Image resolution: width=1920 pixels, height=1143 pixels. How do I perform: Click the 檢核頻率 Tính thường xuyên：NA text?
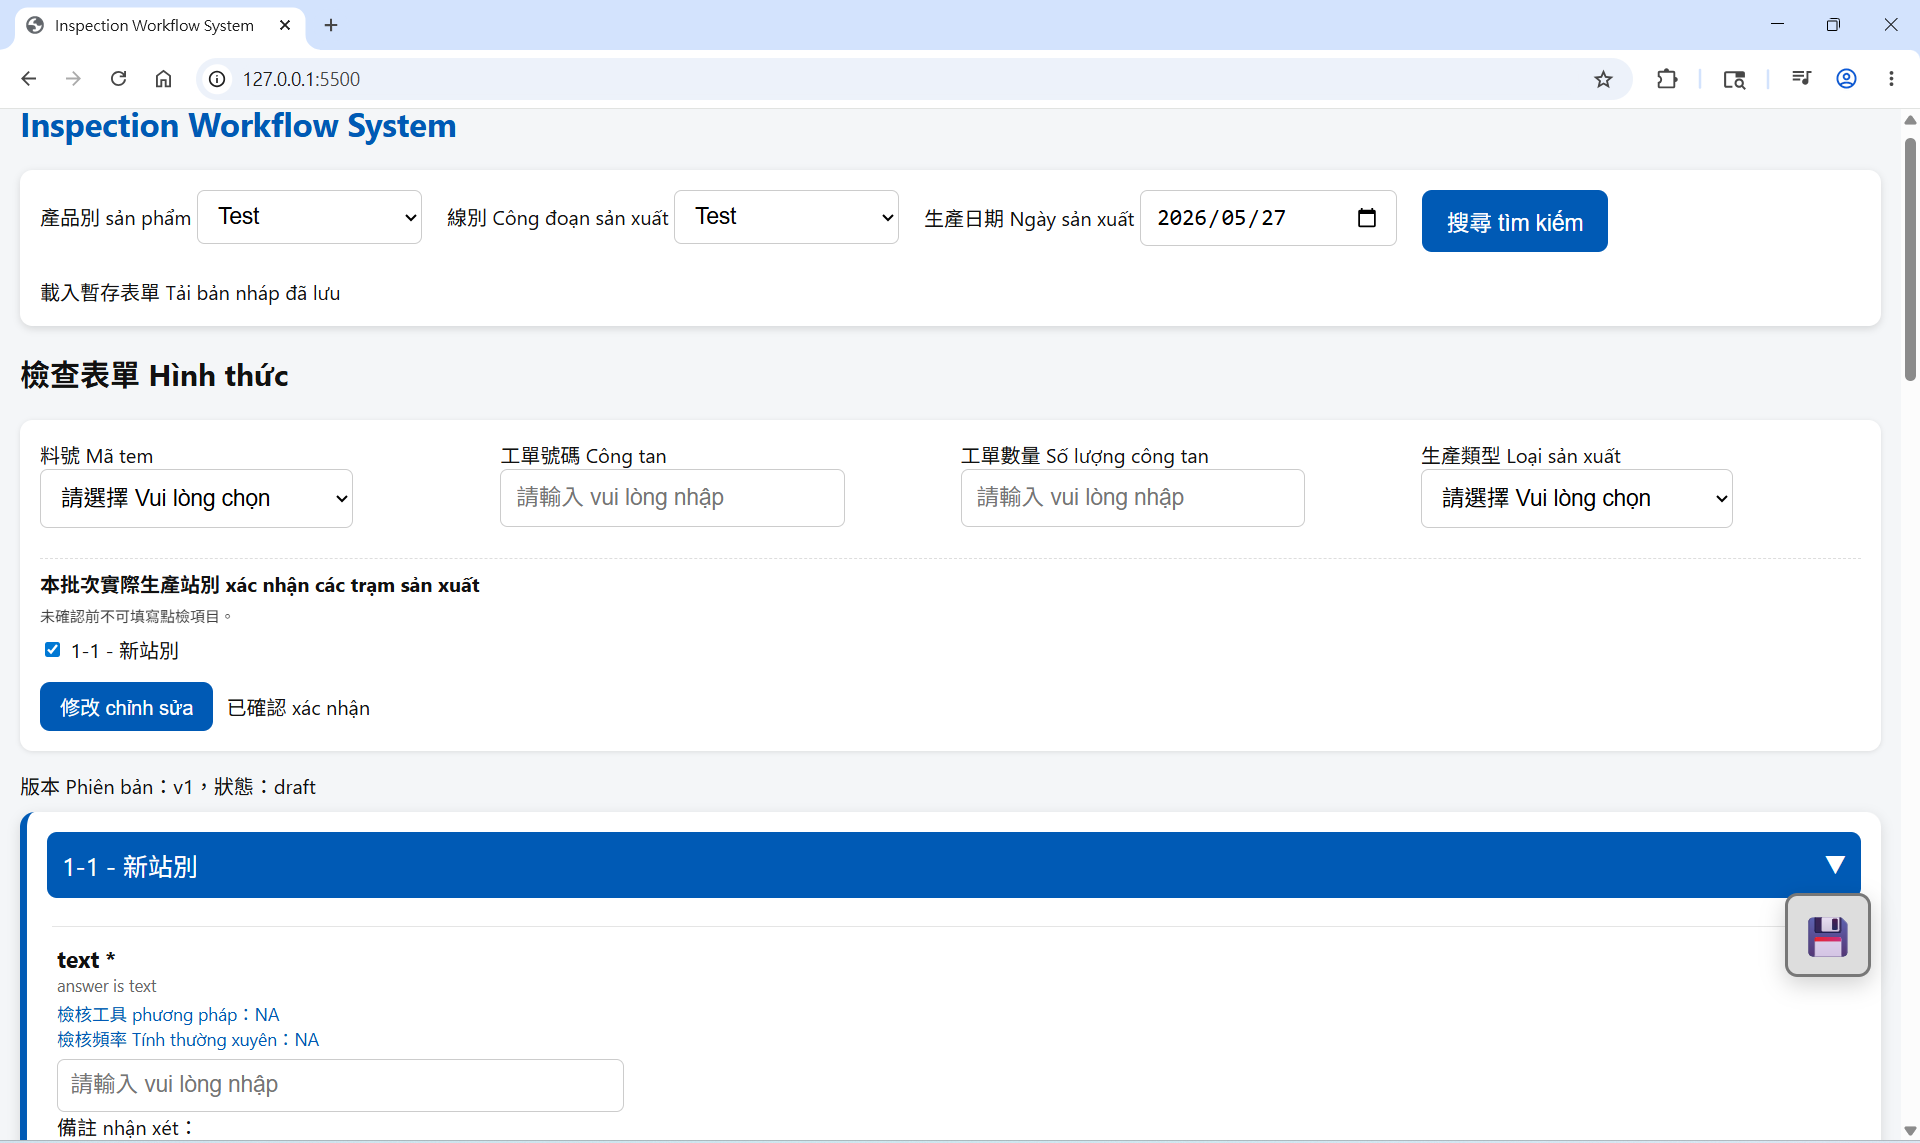tap(188, 1040)
